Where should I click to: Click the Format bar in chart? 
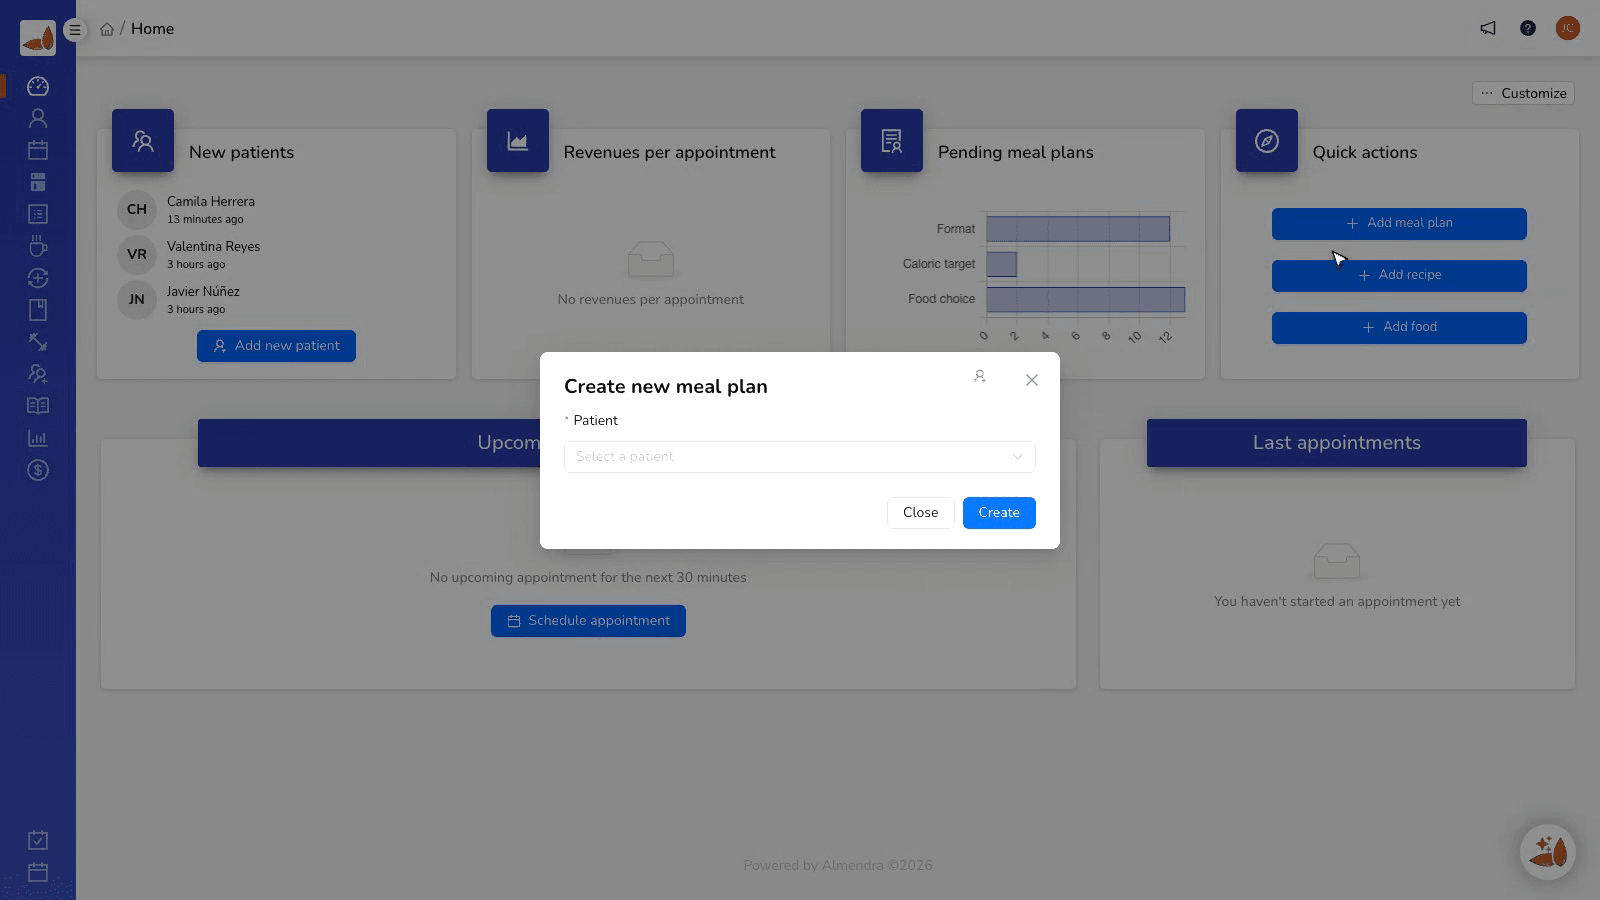point(1078,229)
